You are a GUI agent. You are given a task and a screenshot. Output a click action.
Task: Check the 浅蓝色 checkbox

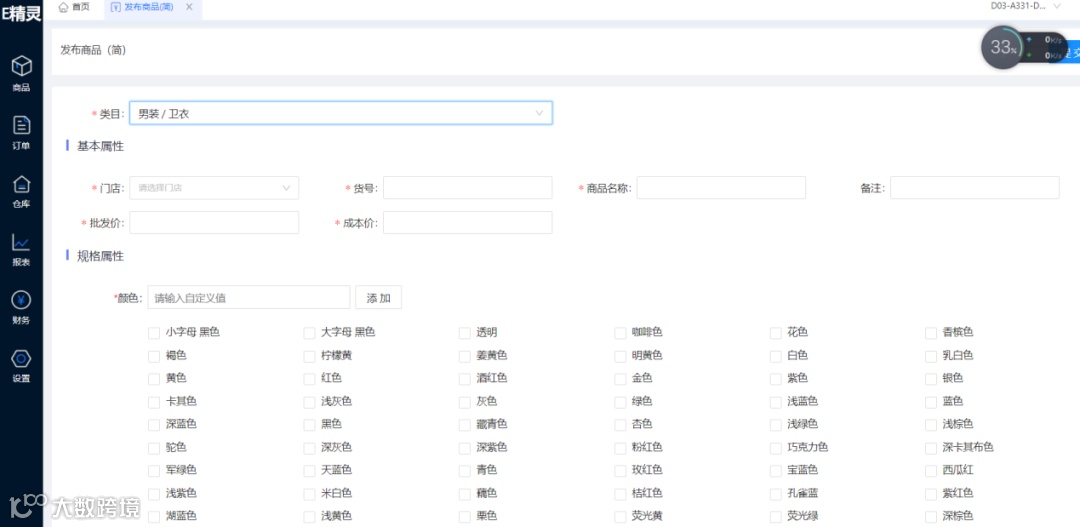coord(776,402)
